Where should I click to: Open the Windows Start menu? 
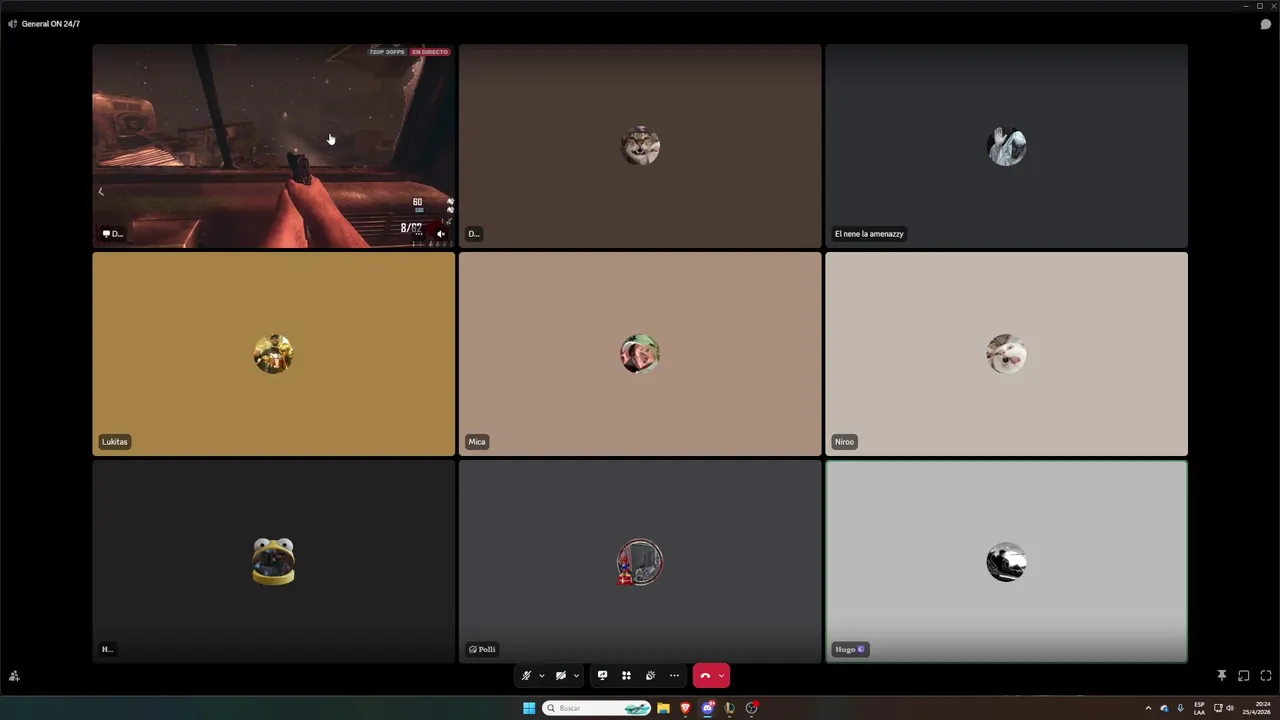[529, 708]
